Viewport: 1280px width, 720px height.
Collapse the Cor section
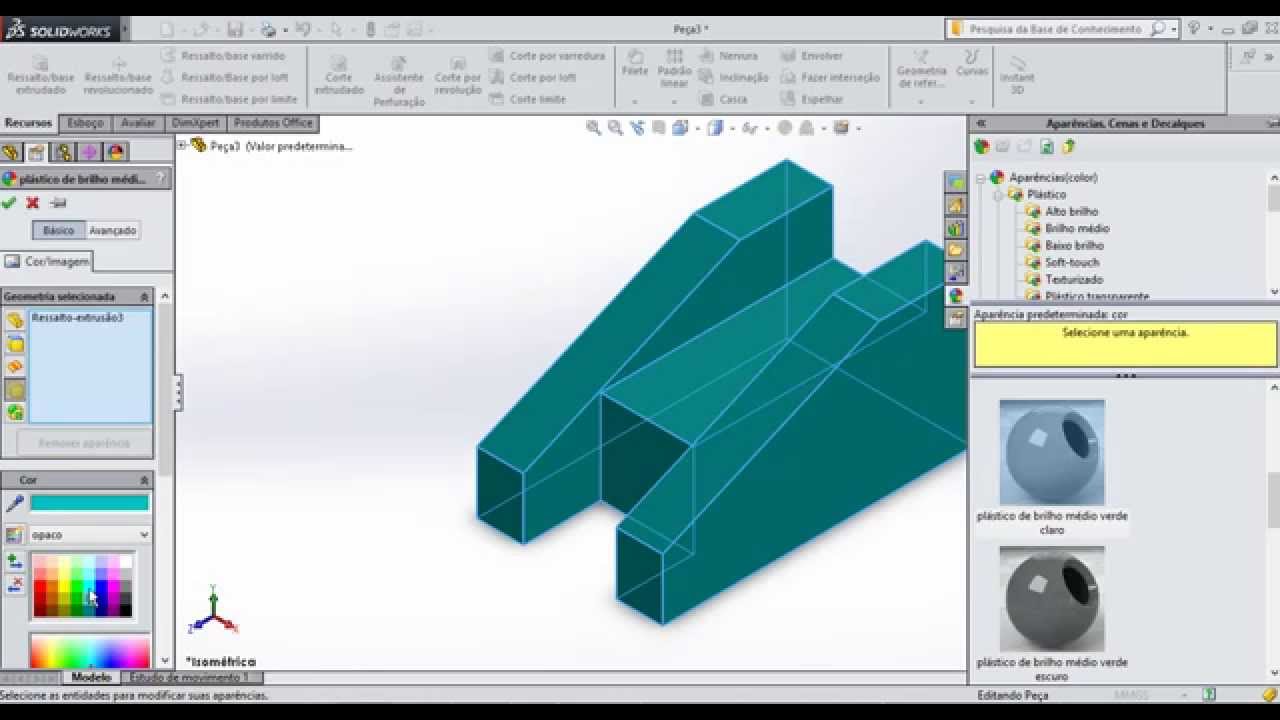(144, 481)
